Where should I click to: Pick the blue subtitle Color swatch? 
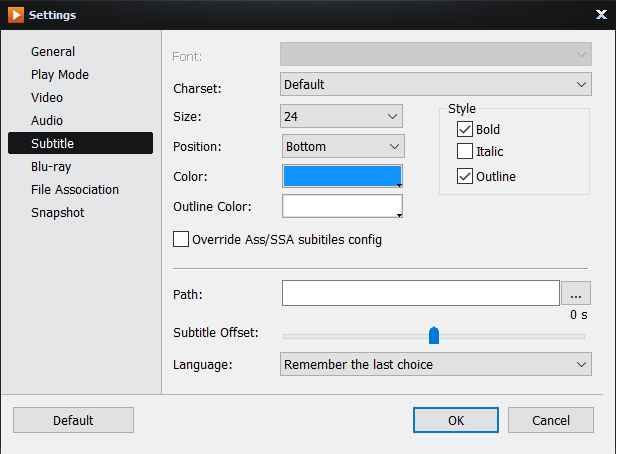[342, 177]
